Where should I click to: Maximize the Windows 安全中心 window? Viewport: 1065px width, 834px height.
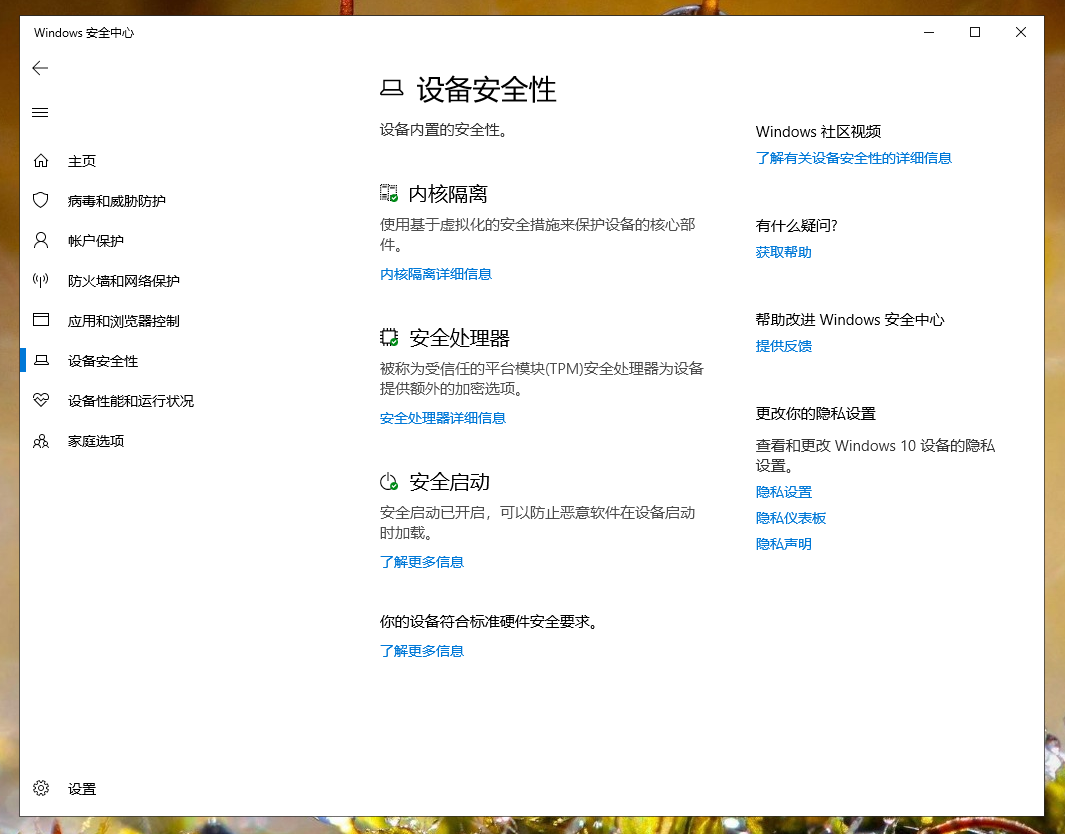(975, 32)
